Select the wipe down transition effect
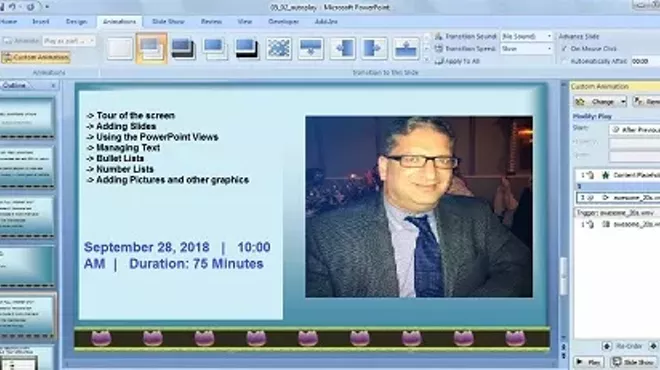 pyautogui.click(x=311, y=48)
